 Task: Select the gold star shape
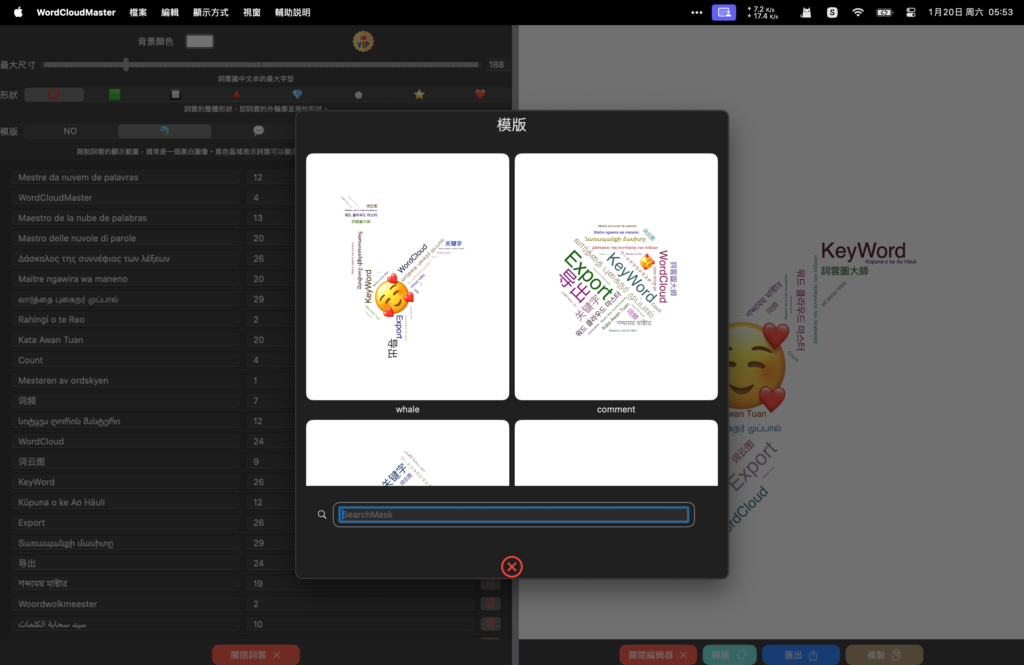click(x=419, y=95)
